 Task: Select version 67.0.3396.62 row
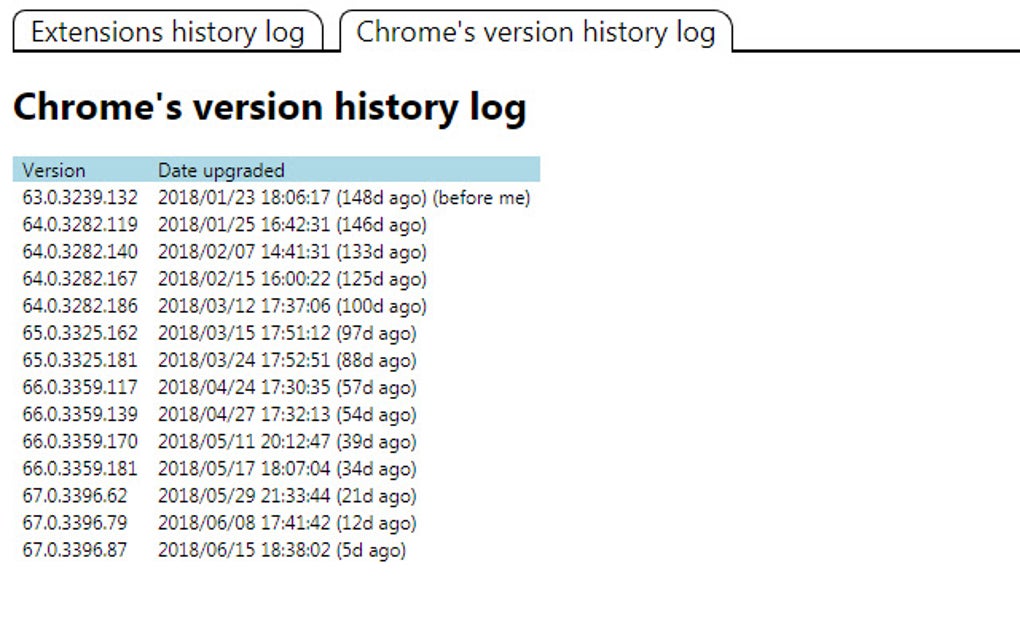pos(75,495)
